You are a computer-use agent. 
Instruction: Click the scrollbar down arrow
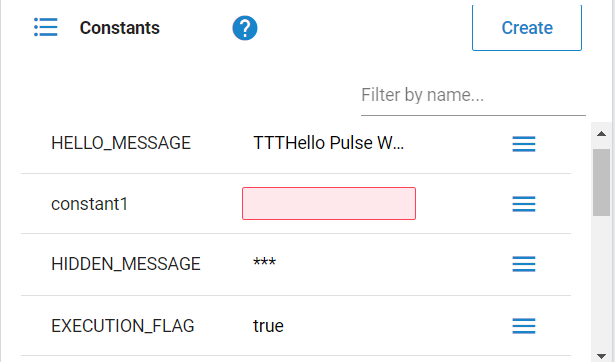tap(601, 356)
